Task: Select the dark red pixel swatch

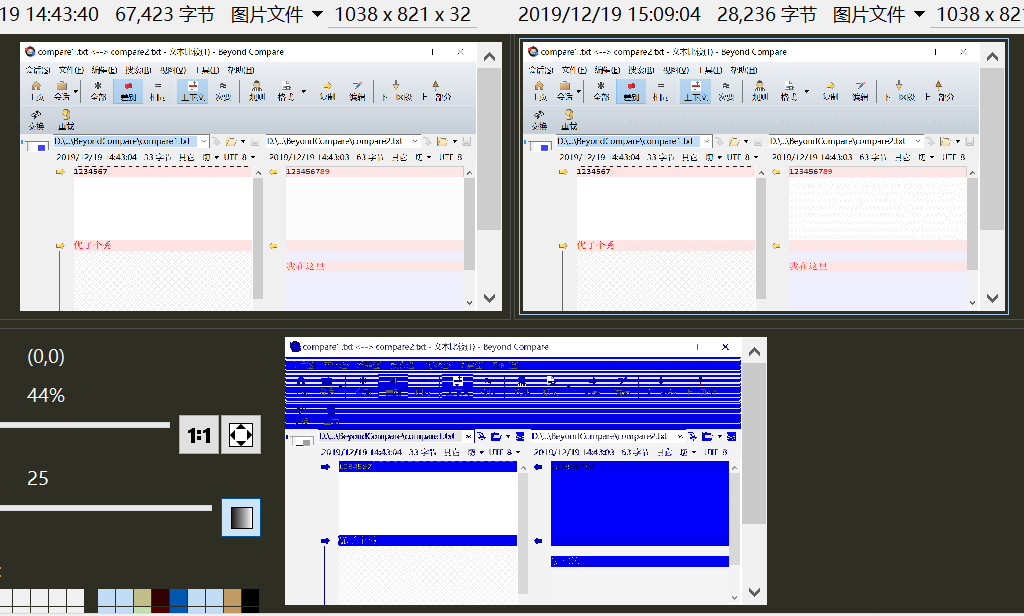Action: click(x=161, y=598)
